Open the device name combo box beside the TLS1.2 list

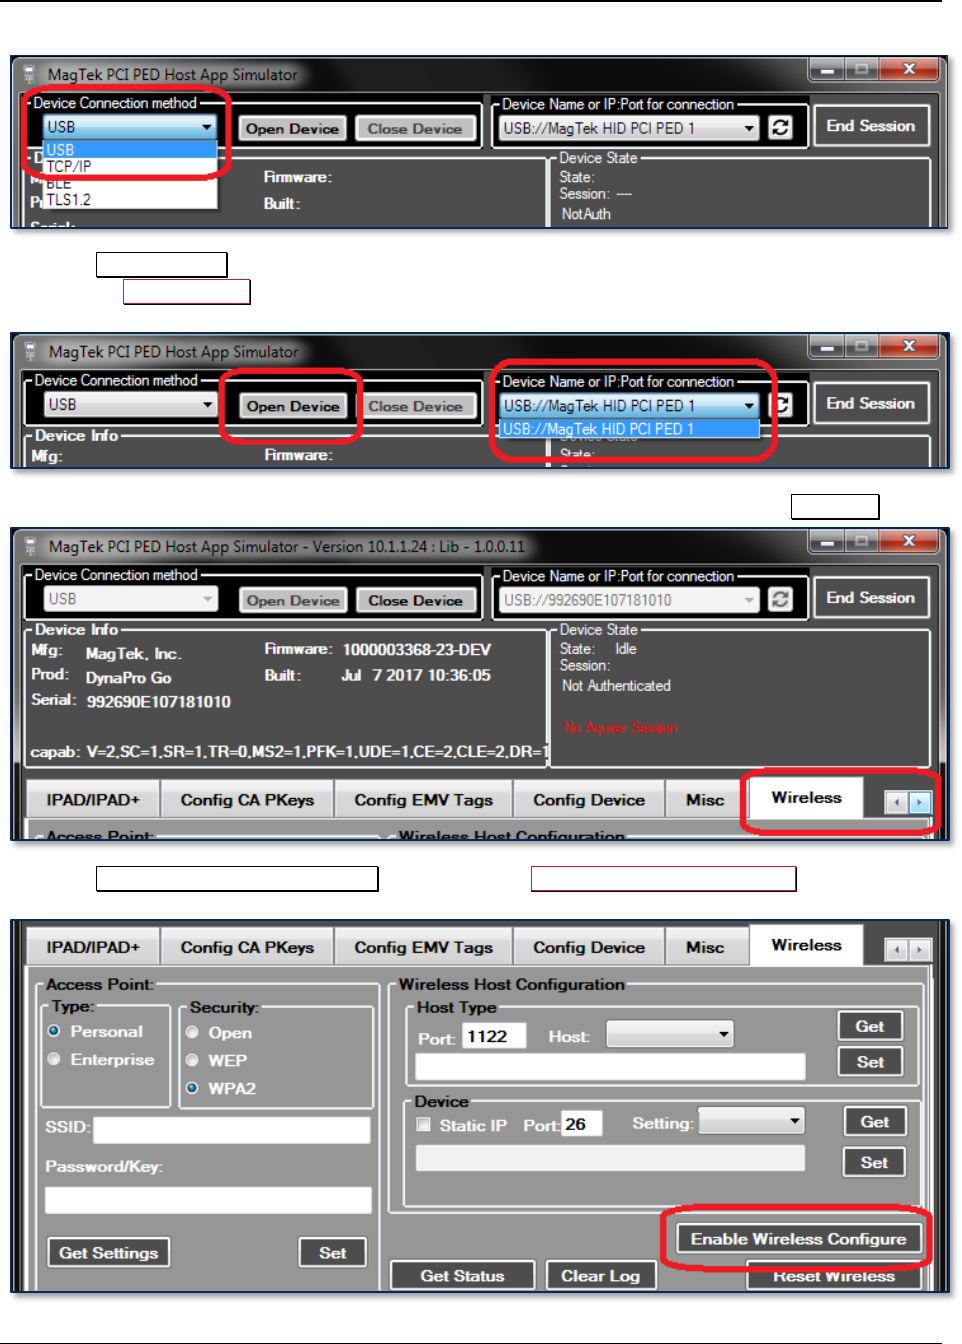pos(629,128)
